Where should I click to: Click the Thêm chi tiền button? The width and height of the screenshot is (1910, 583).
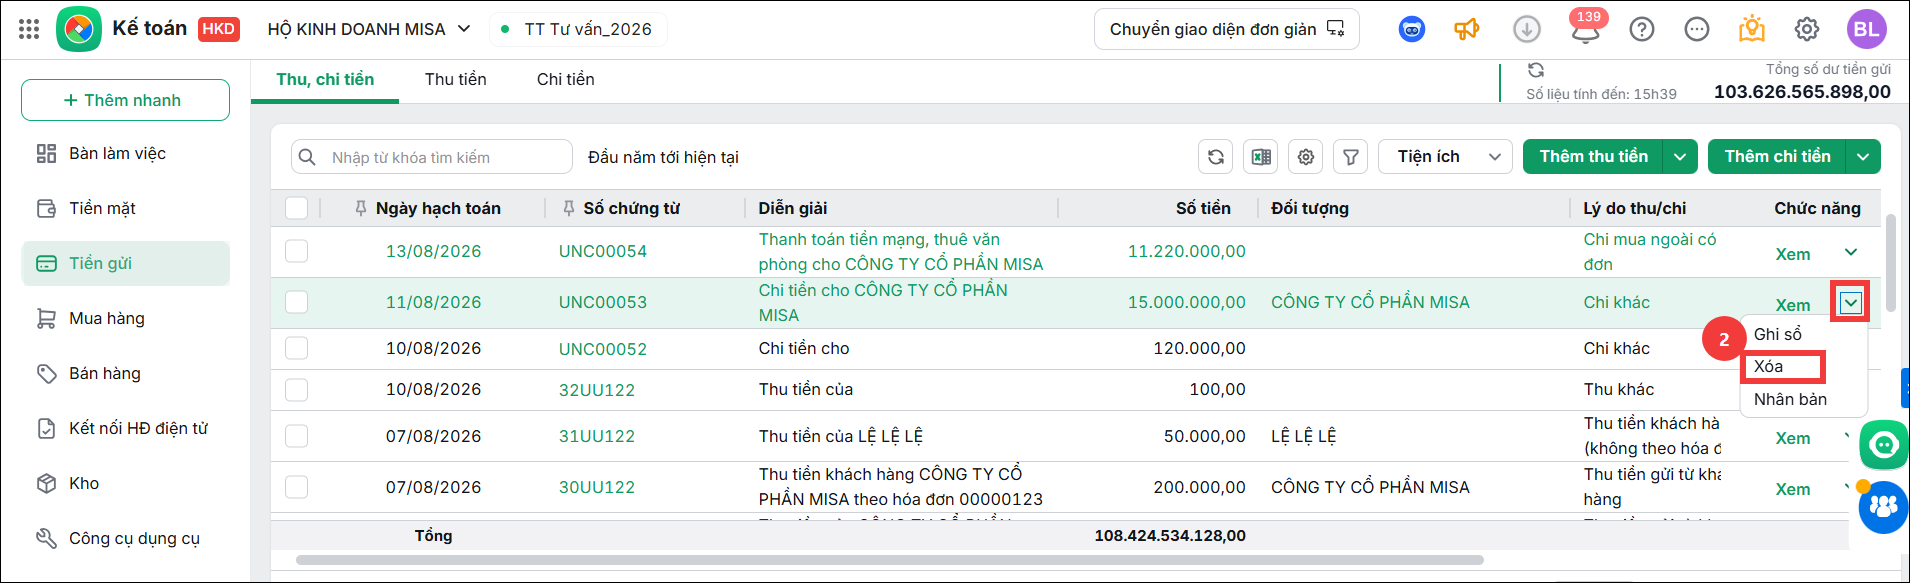coord(1777,157)
